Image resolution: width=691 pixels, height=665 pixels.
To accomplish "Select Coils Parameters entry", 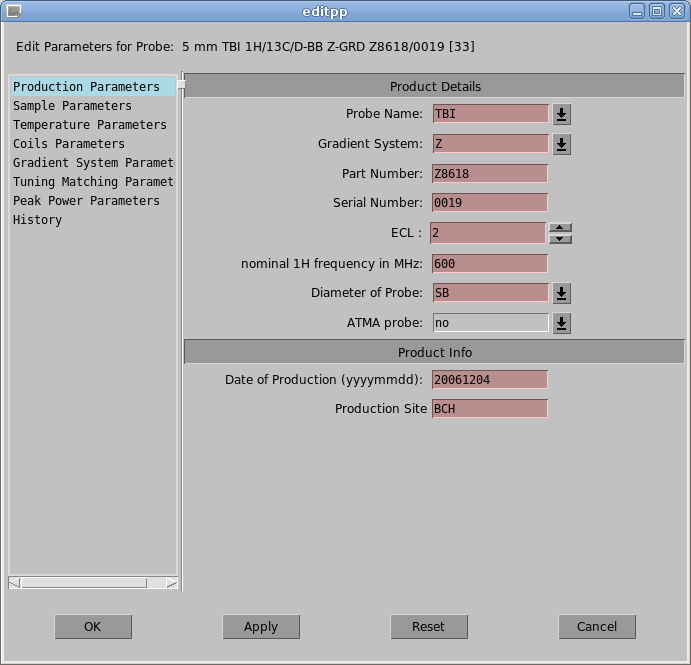I will (x=69, y=144).
